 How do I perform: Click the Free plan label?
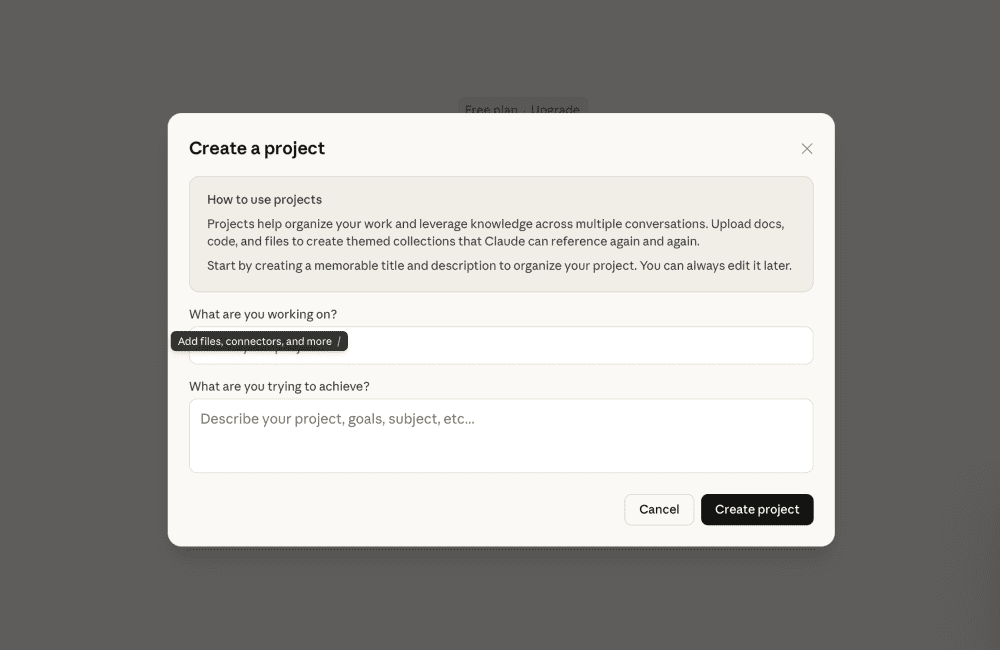coord(491,109)
